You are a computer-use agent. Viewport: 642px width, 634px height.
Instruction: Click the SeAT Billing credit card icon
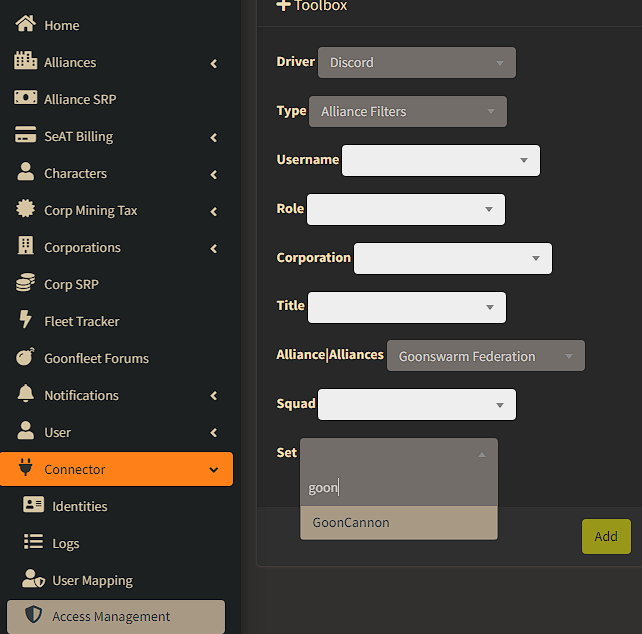26,136
